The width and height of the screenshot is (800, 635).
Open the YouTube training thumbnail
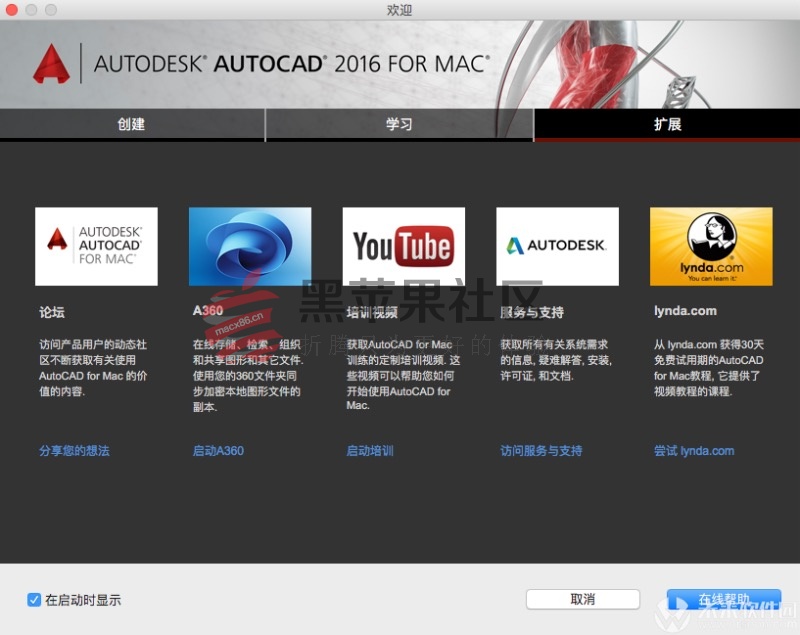(404, 246)
